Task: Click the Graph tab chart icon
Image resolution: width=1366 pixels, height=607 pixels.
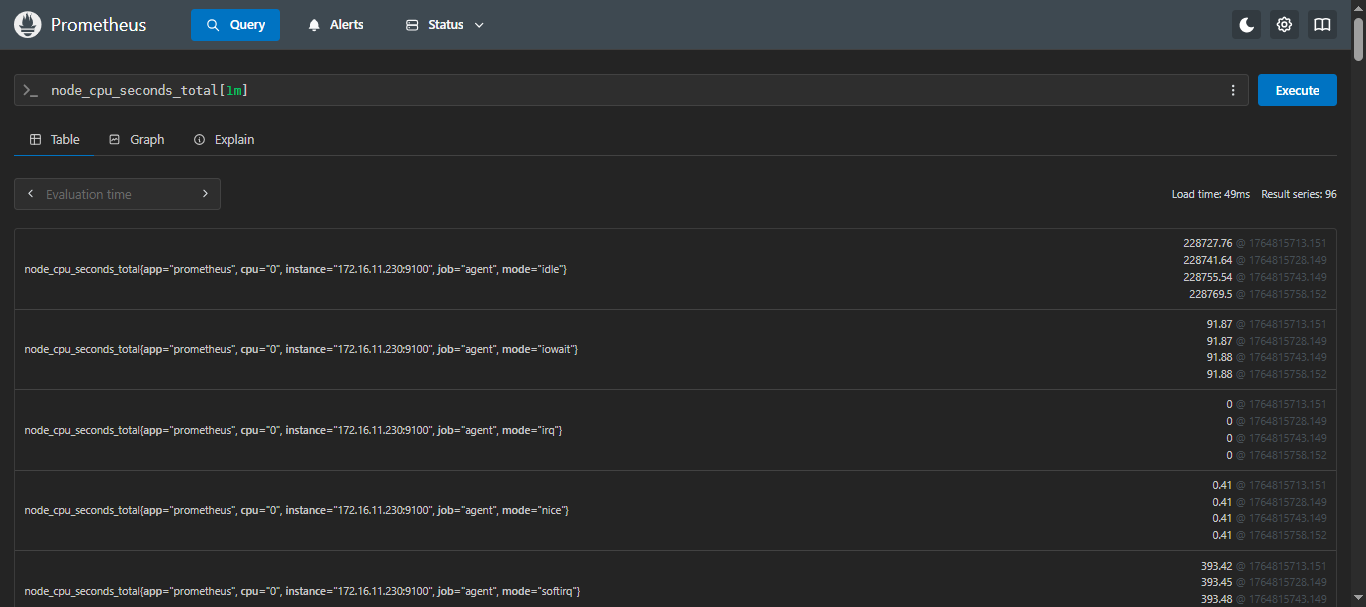Action: pos(114,139)
